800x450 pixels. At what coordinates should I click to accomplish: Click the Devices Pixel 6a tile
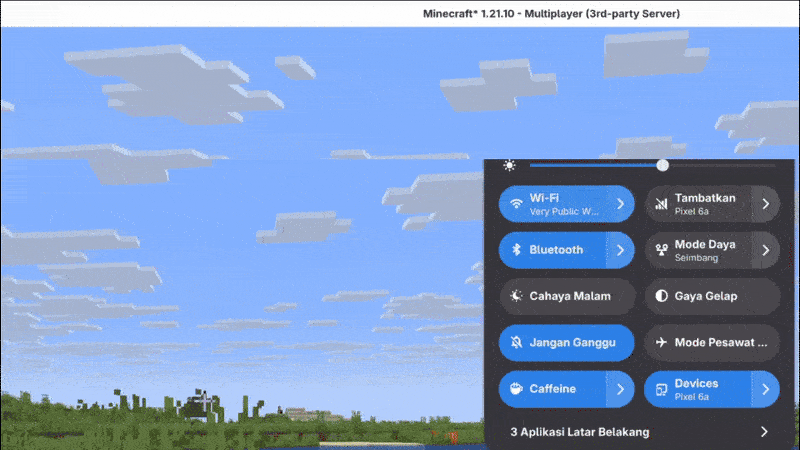coord(698,389)
